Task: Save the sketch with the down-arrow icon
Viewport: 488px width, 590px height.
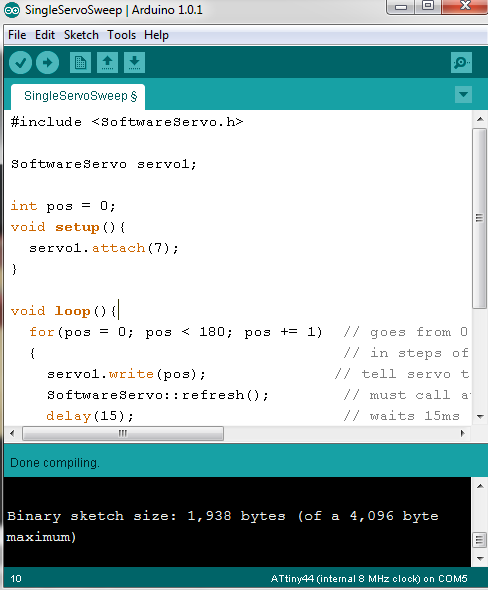Action: point(134,62)
